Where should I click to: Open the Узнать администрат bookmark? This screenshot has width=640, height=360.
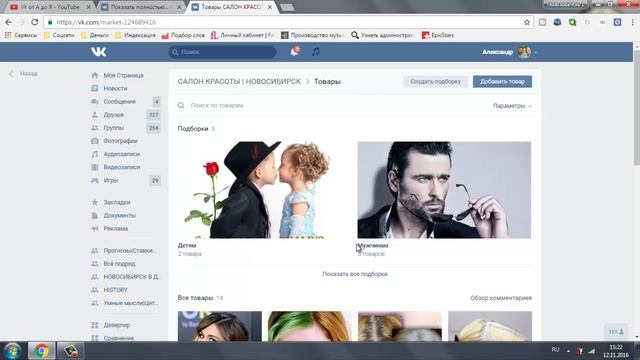click(x=383, y=35)
